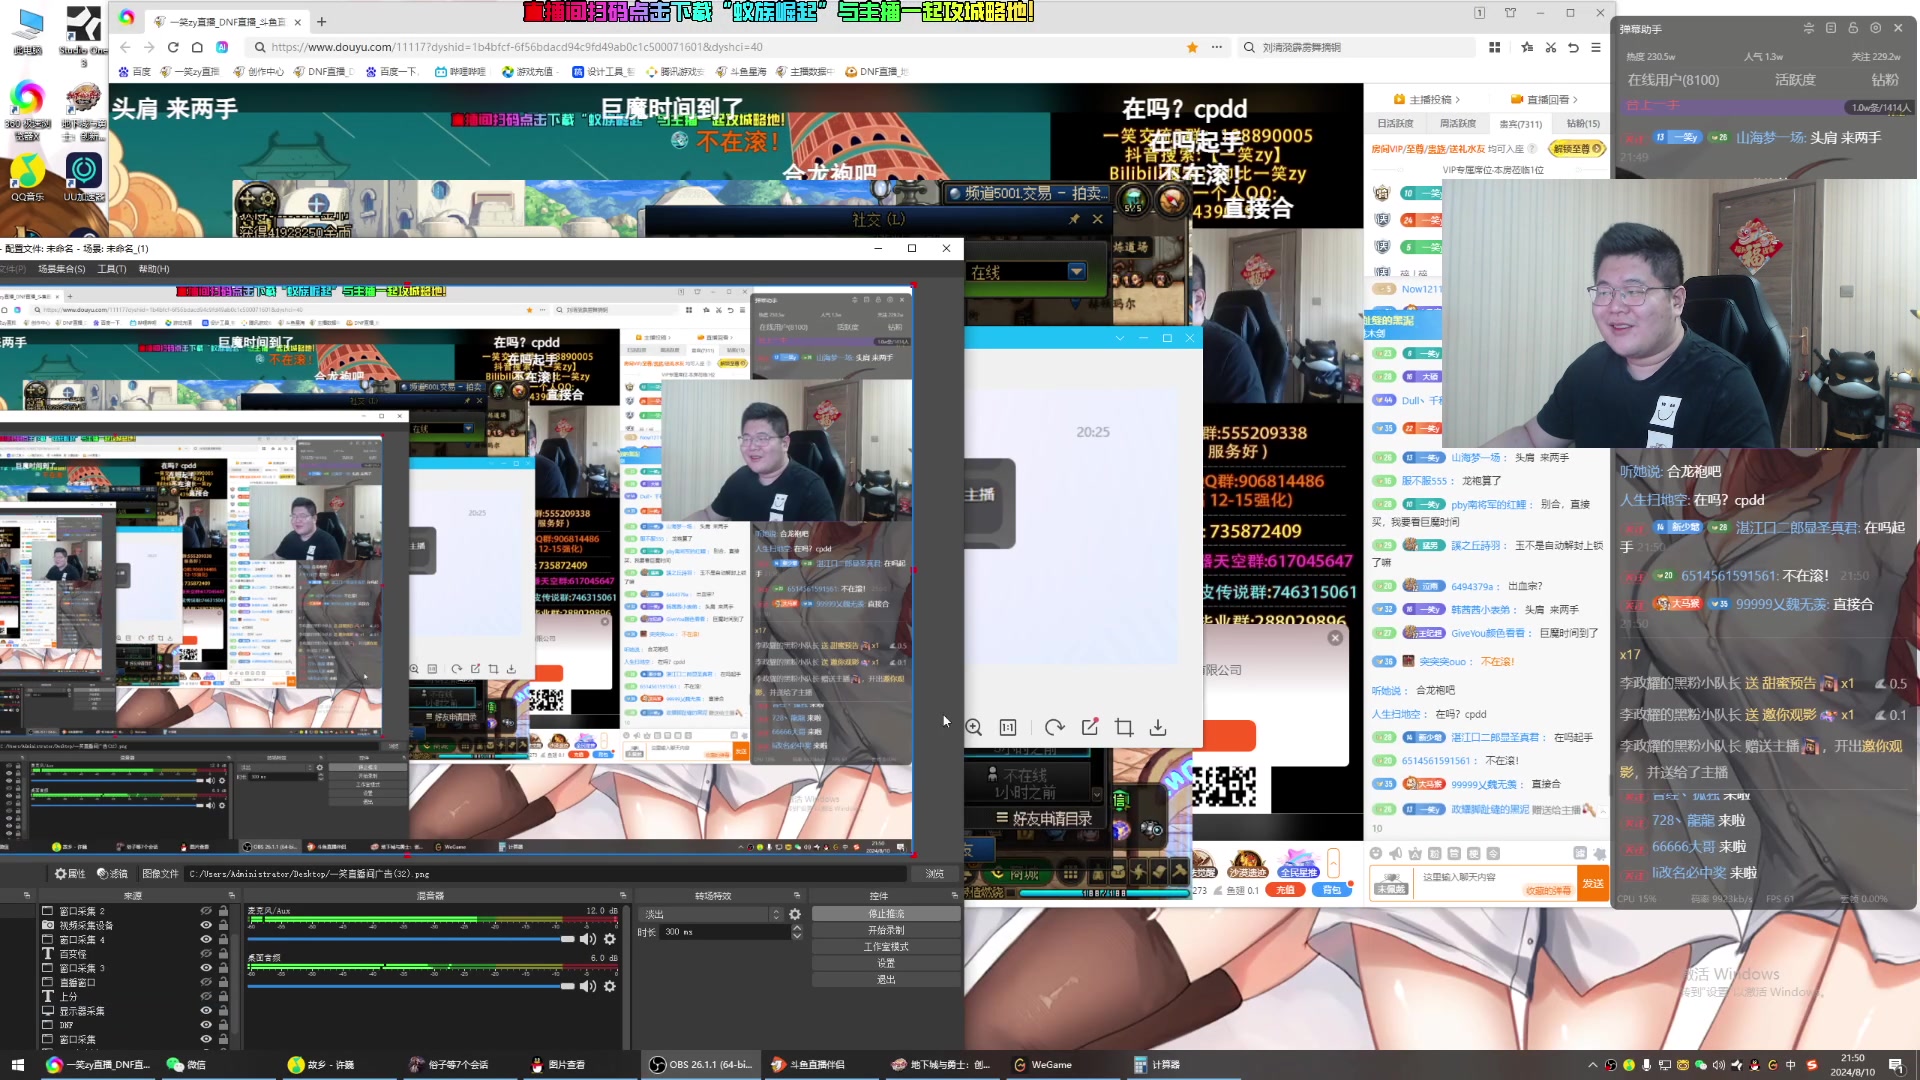Image resolution: width=1920 pixels, height=1080 pixels.
Task: Open the 淡出 transition dropdown
Action: [712, 914]
